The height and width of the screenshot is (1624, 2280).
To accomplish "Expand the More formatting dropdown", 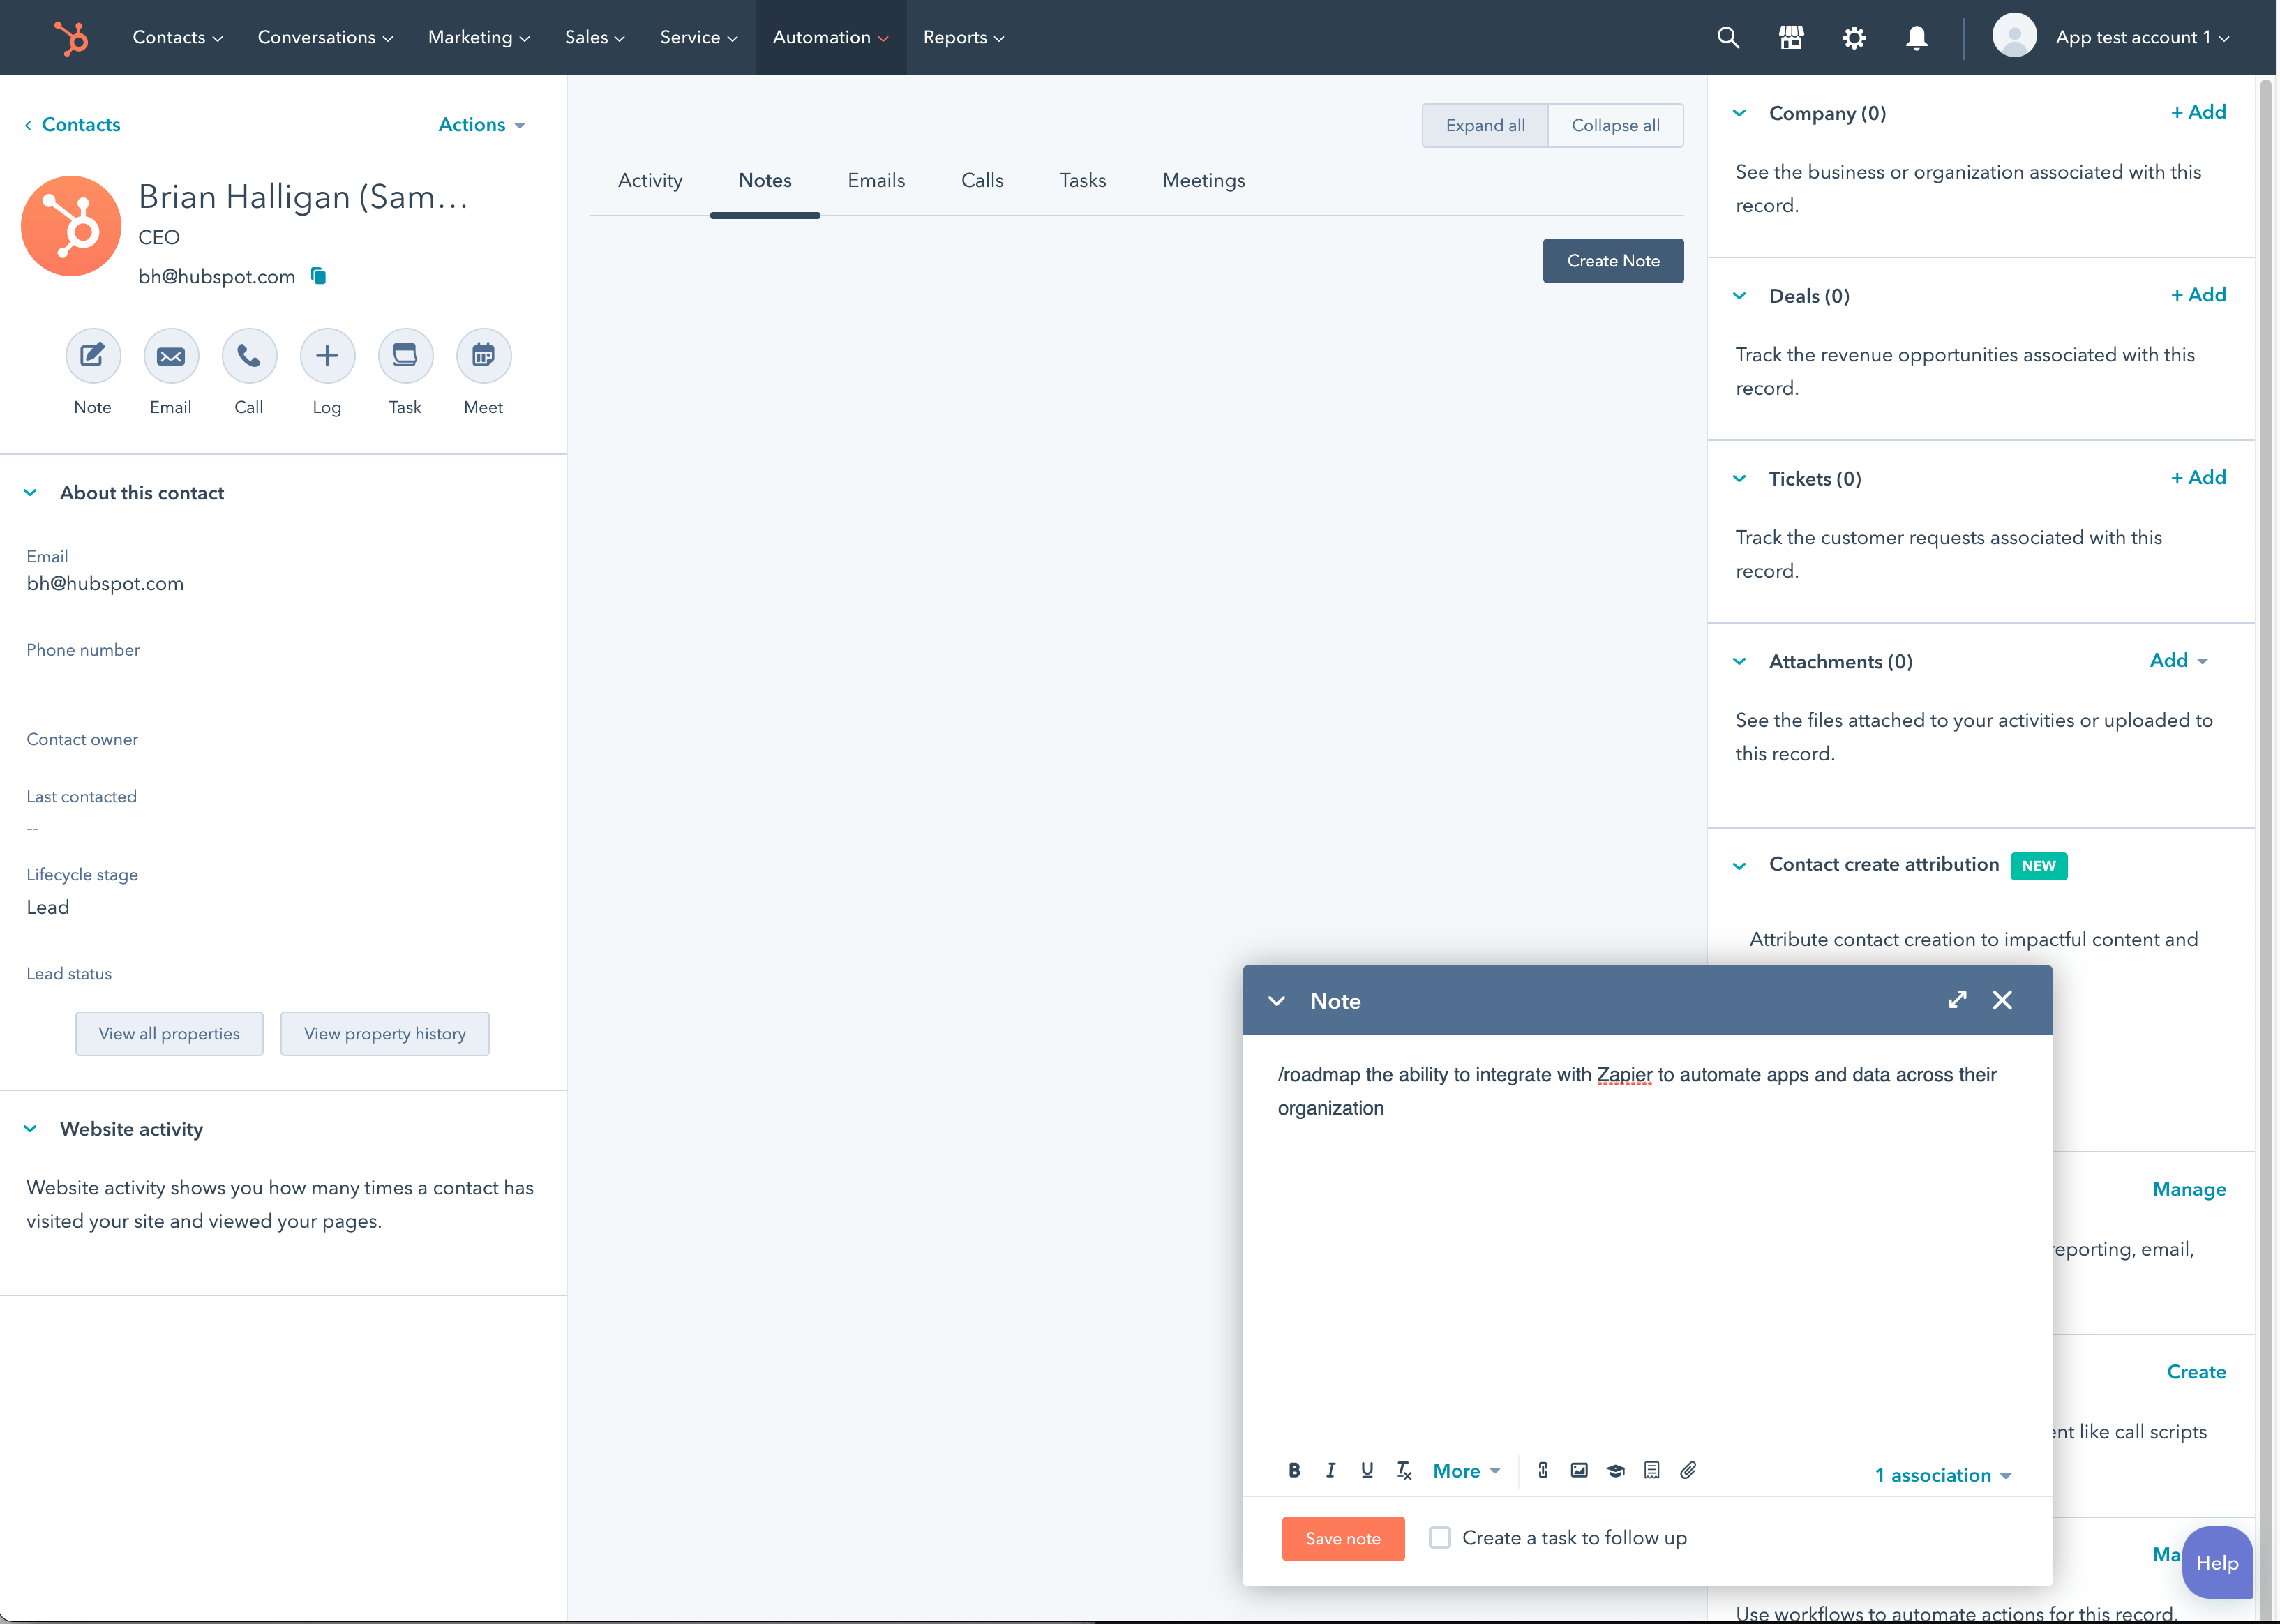I will [x=1465, y=1470].
